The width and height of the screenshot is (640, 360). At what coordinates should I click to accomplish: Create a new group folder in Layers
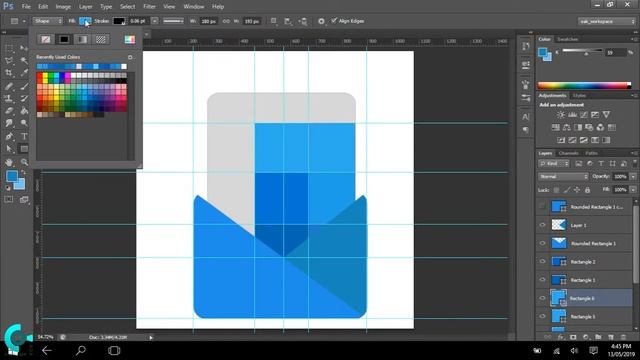pos(598,337)
